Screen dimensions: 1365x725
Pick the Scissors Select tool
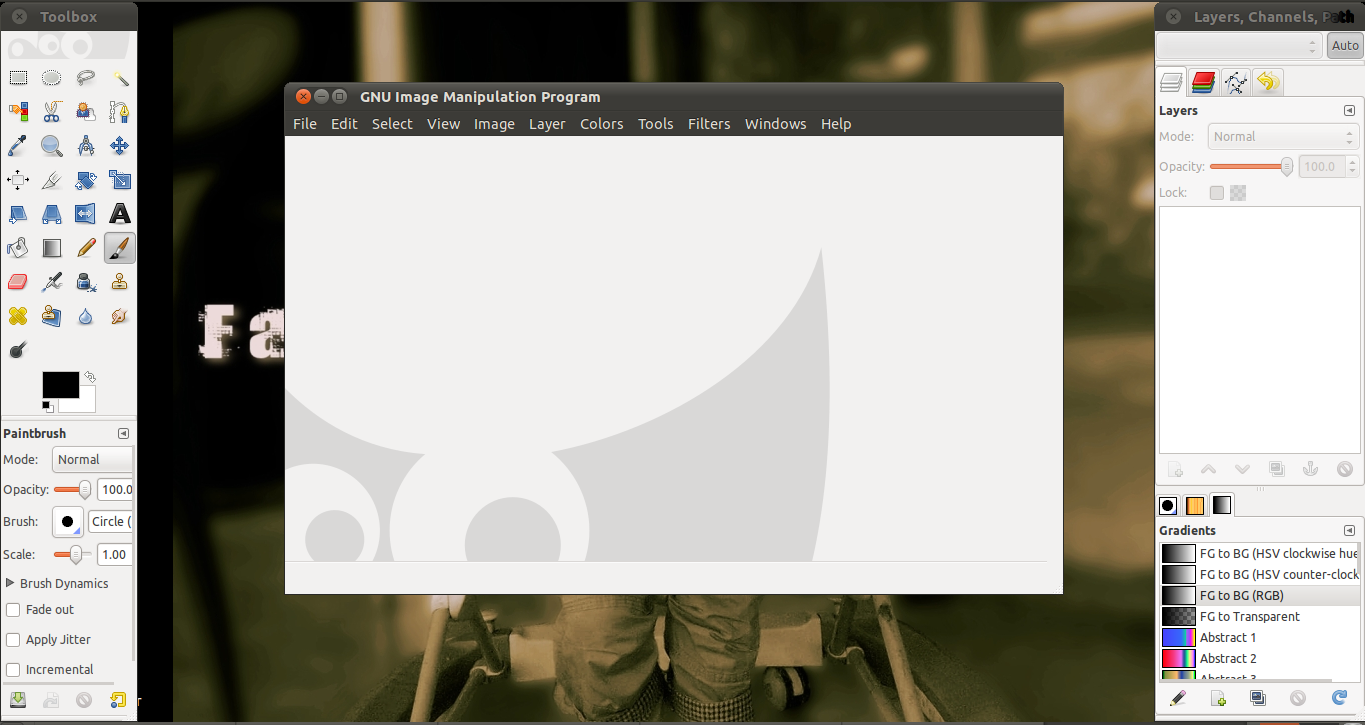tap(52, 112)
